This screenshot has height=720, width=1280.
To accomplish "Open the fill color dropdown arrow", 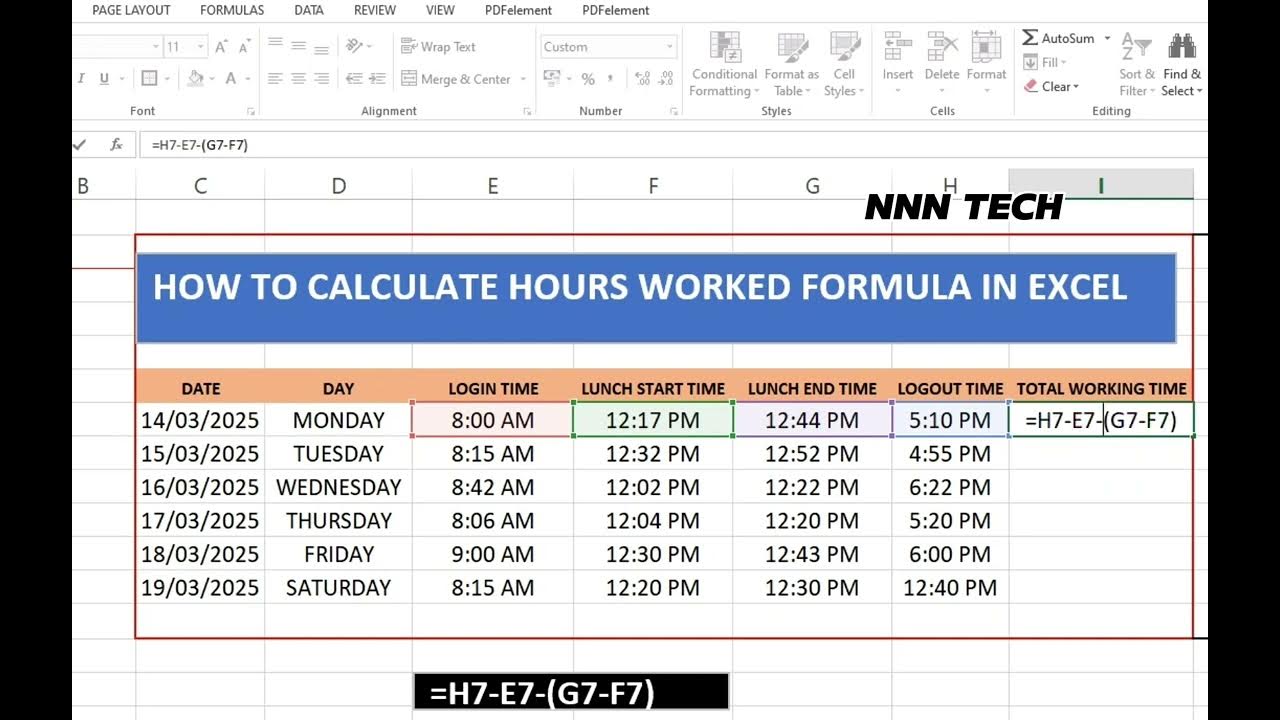I will 212,78.
